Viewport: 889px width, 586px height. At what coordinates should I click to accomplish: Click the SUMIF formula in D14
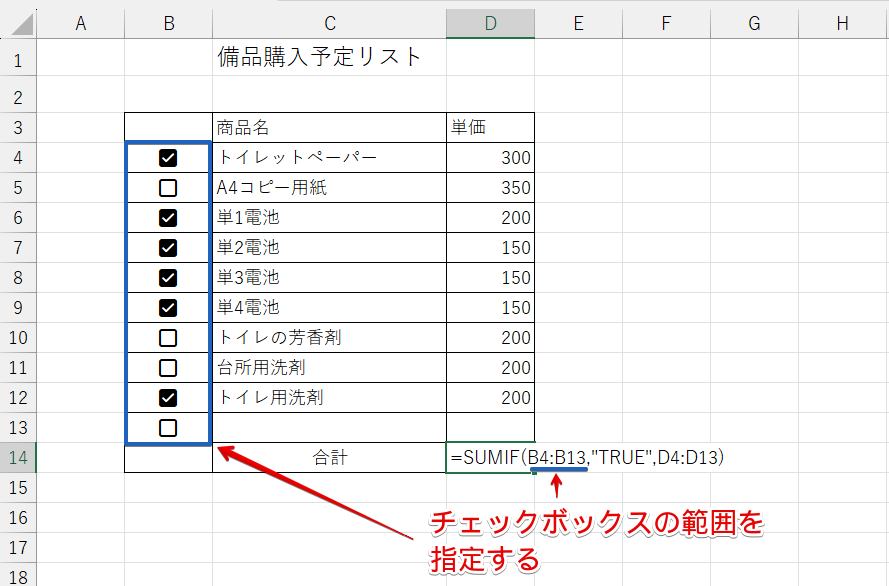pyautogui.click(x=587, y=457)
